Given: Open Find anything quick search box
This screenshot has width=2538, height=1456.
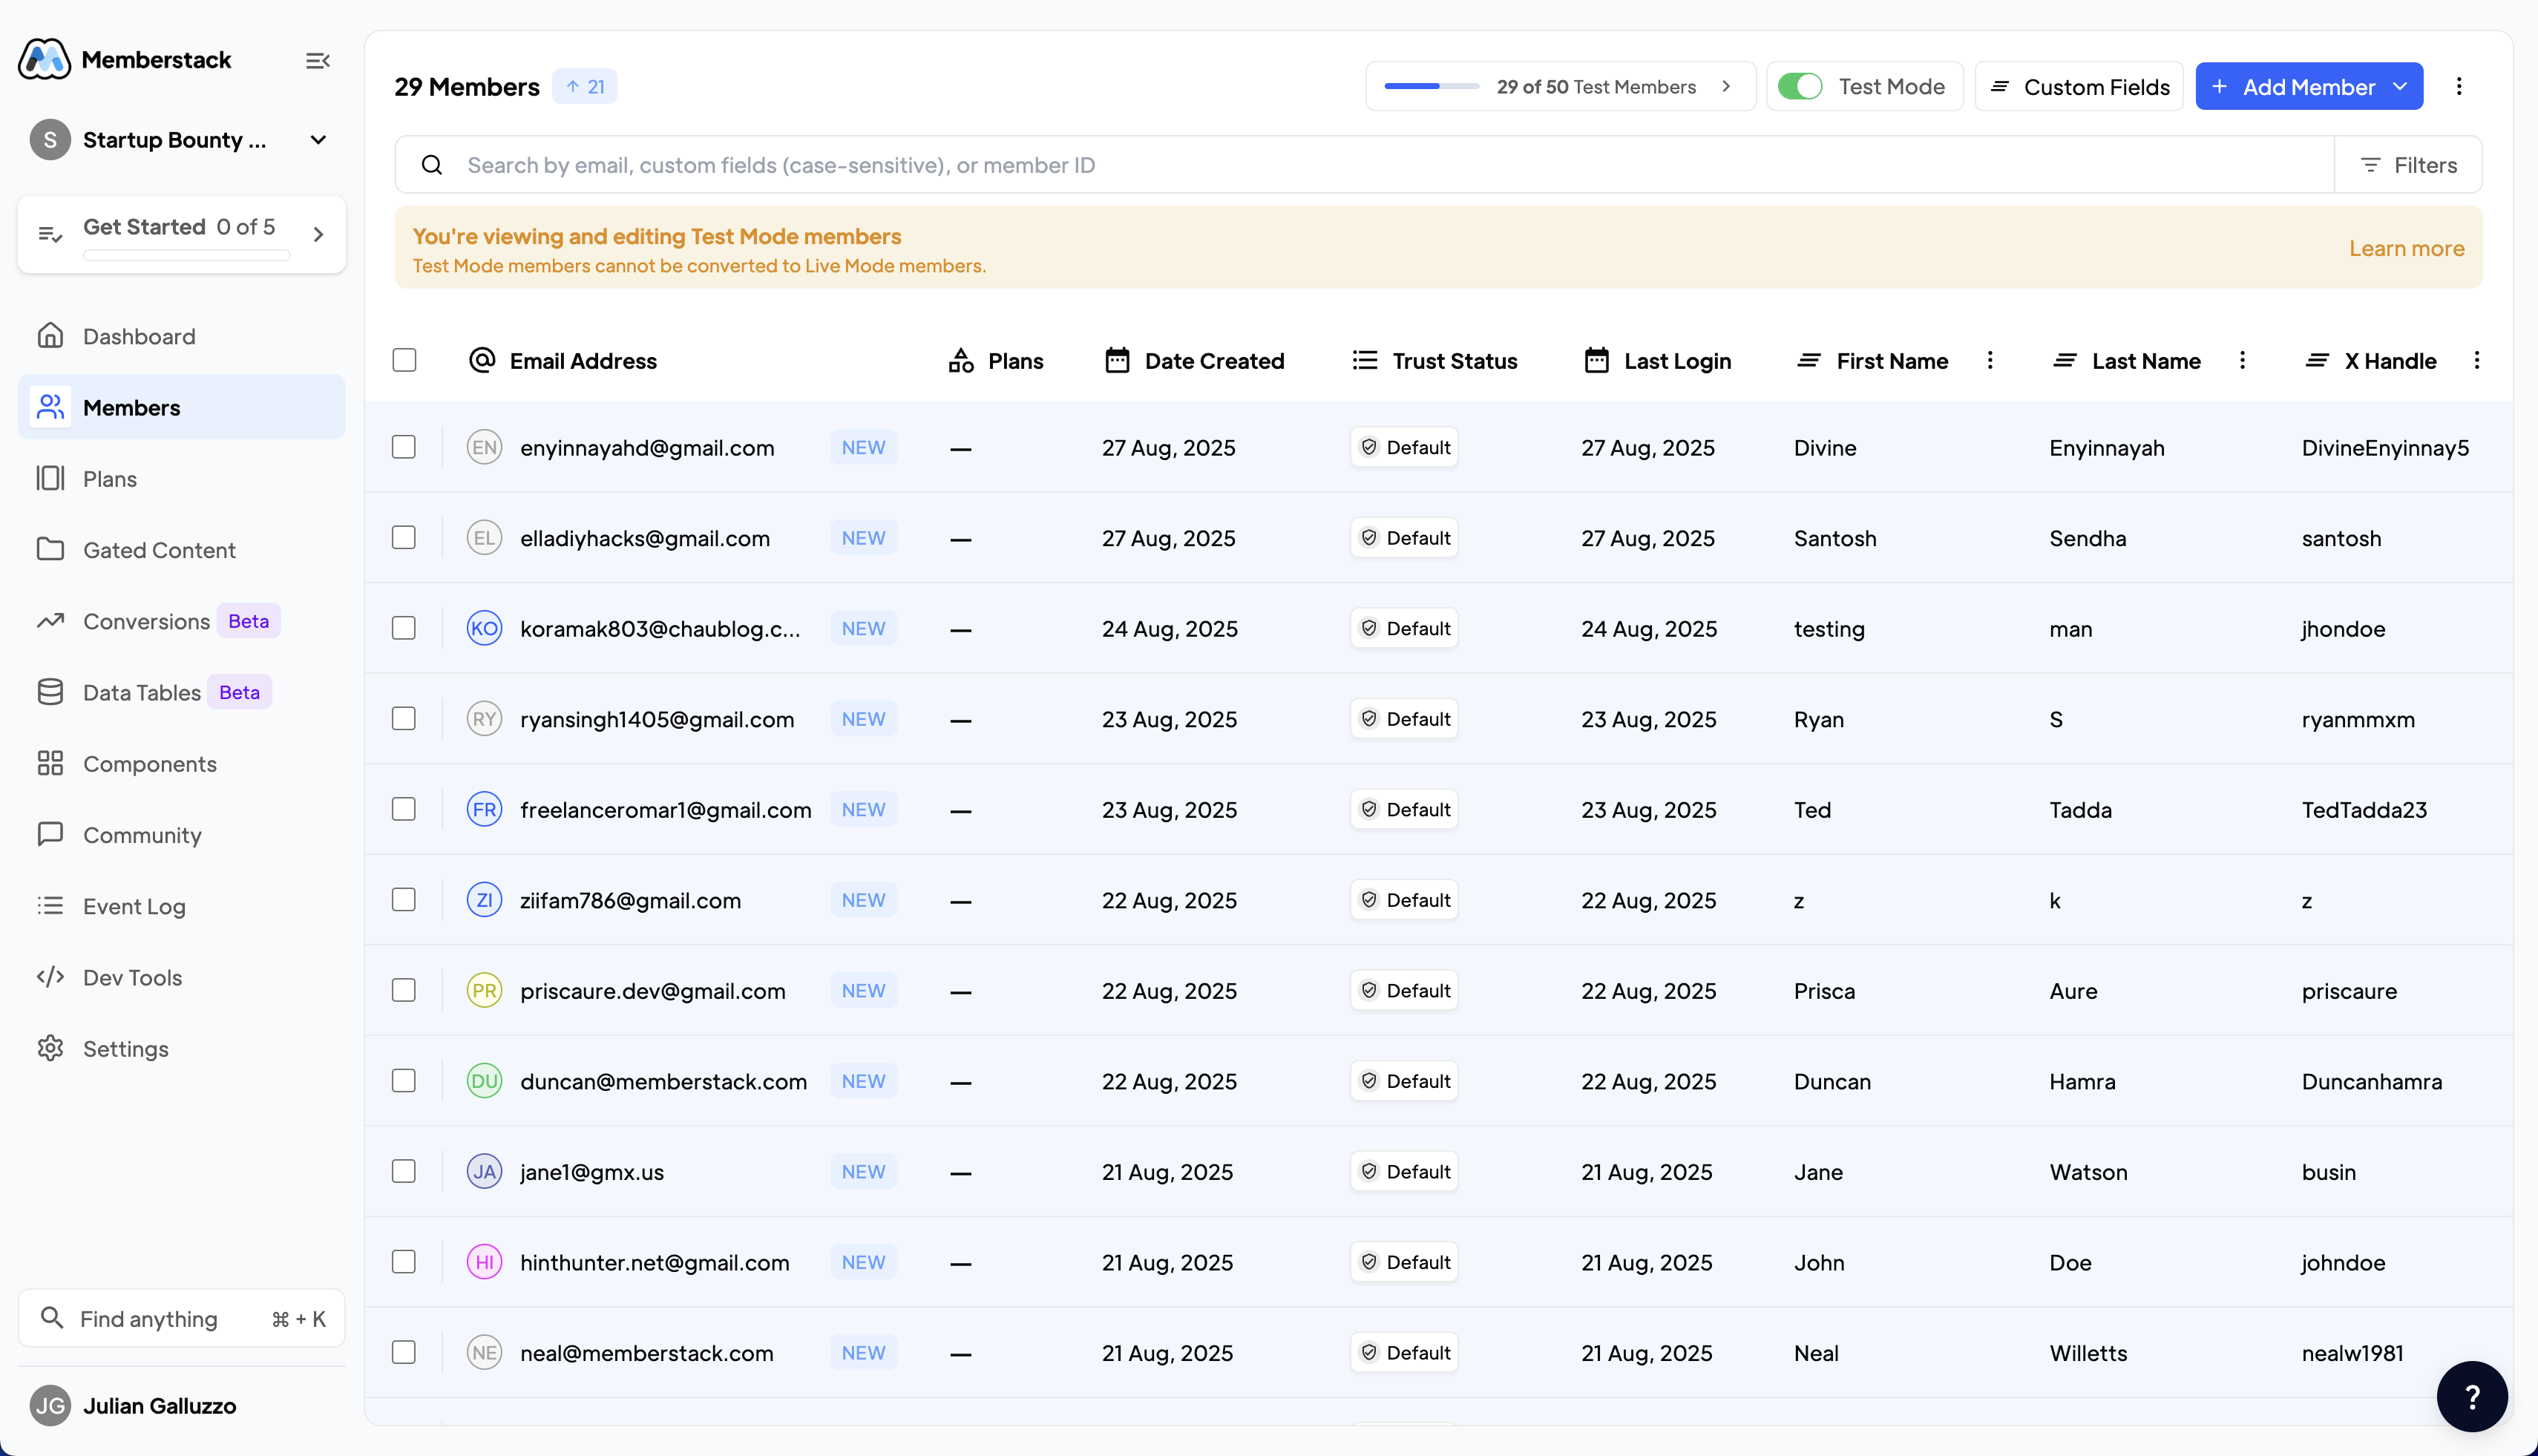Looking at the screenshot, I should (182, 1319).
